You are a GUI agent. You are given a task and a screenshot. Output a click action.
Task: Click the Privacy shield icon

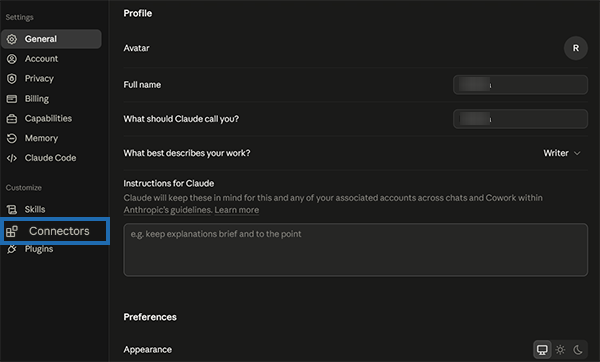click(12, 79)
